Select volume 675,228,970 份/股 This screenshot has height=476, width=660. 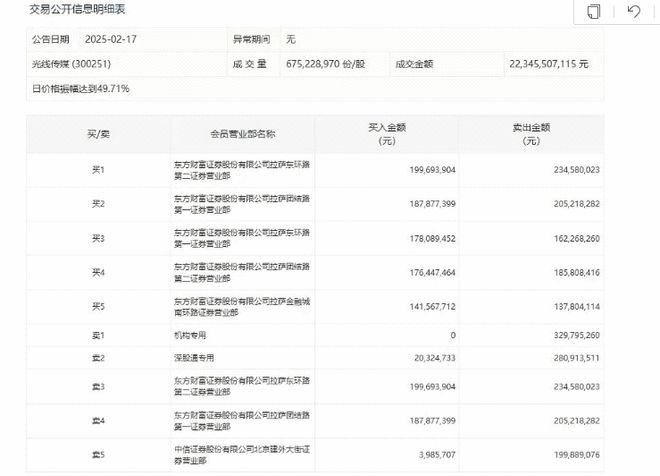325,64
